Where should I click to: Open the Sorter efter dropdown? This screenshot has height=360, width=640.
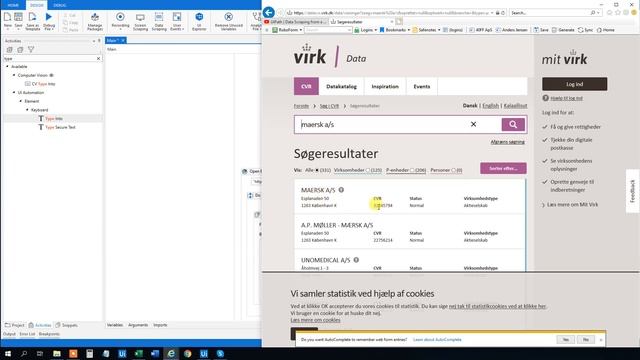pos(503,168)
